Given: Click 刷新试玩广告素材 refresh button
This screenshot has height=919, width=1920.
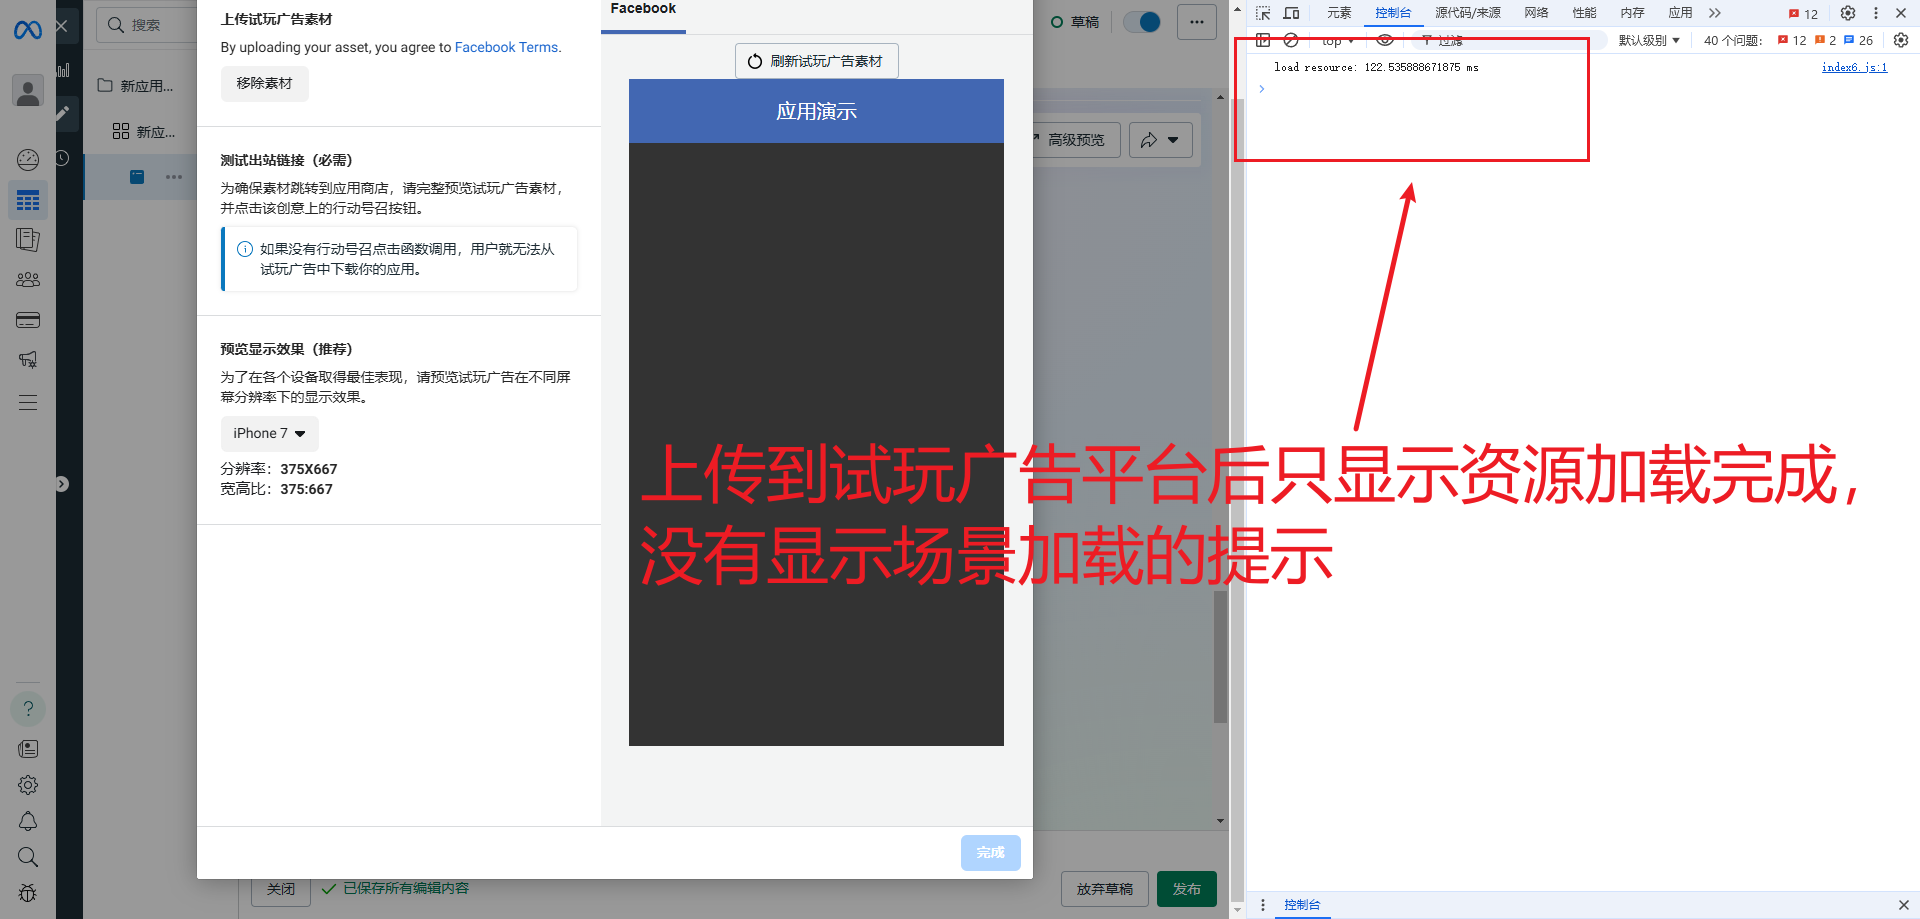Looking at the screenshot, I should [817, 61].
